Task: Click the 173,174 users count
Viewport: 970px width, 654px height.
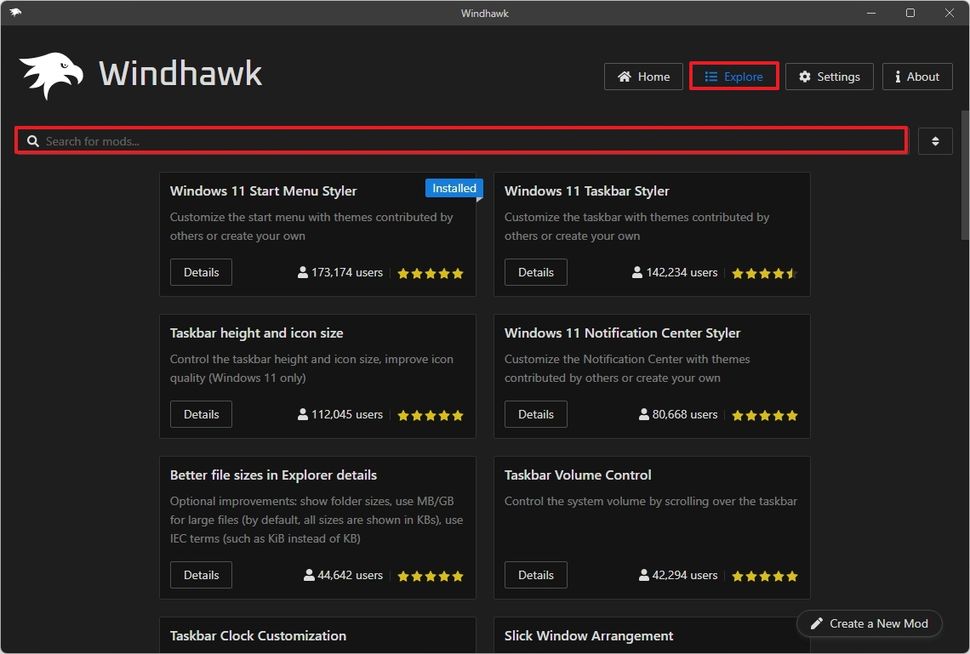Action: tap(347, 272)
